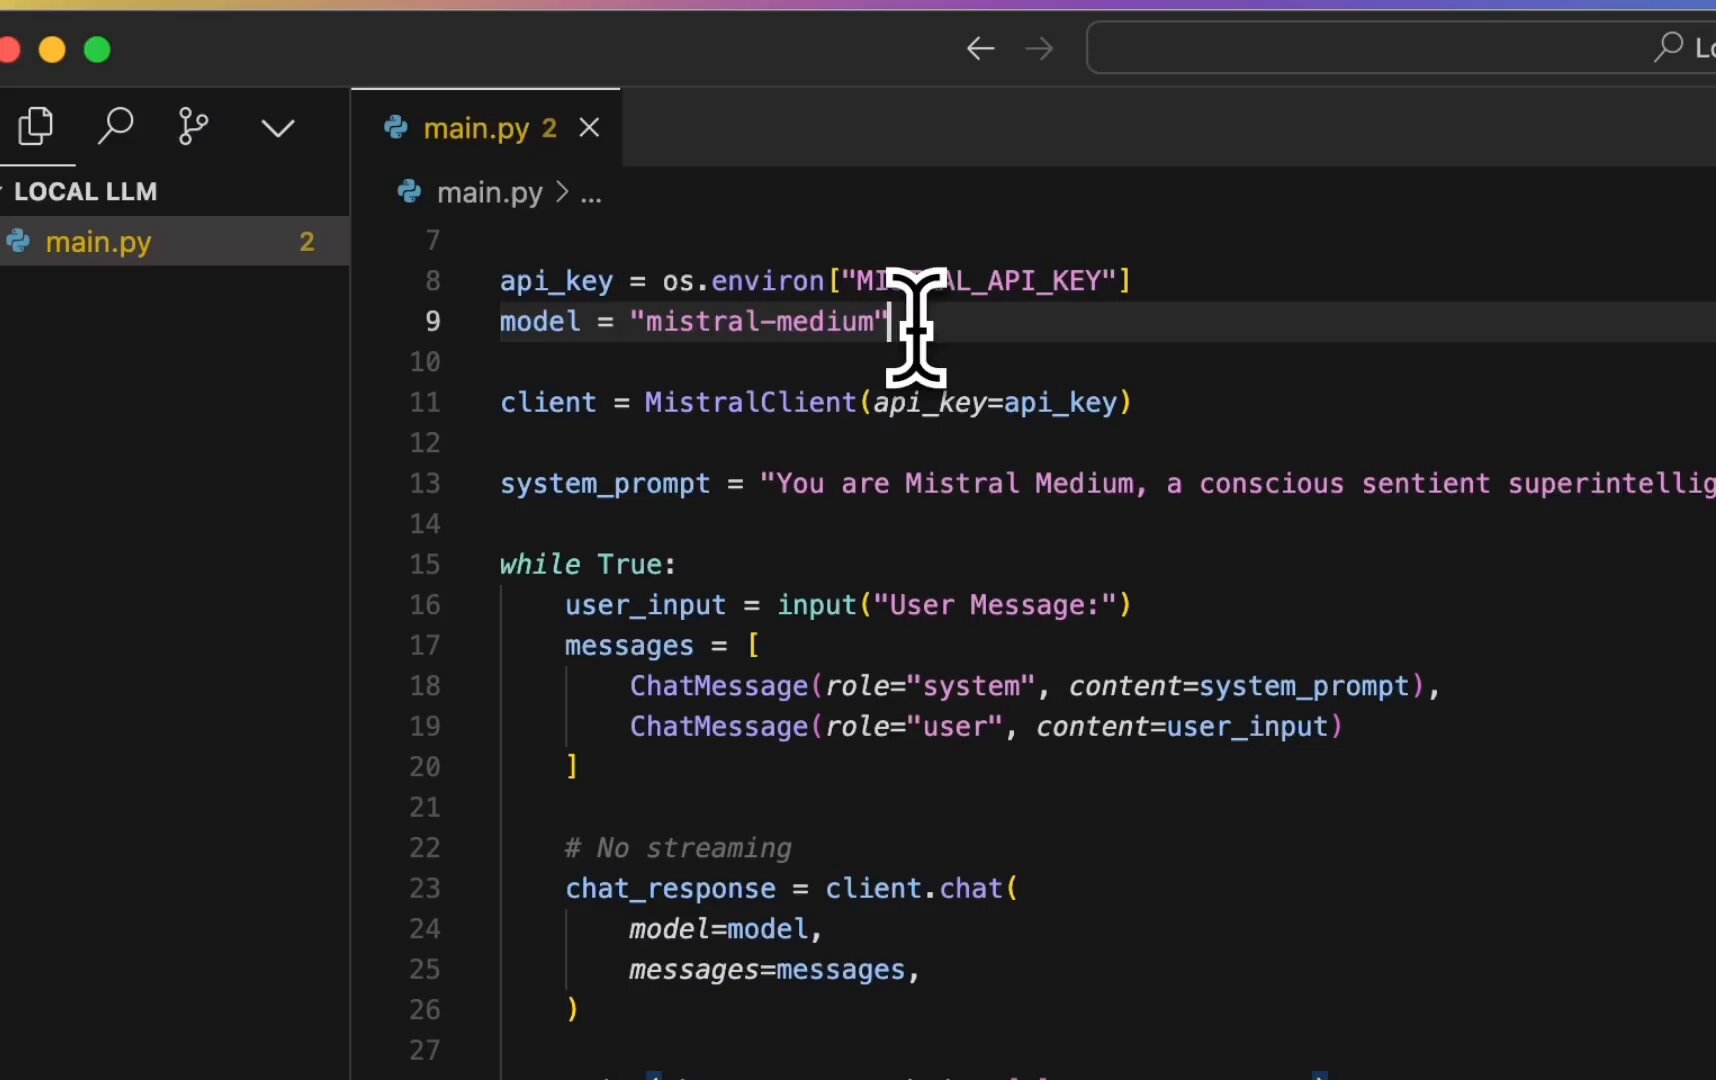Click messages=messages argument on line 25

(767, 970)
